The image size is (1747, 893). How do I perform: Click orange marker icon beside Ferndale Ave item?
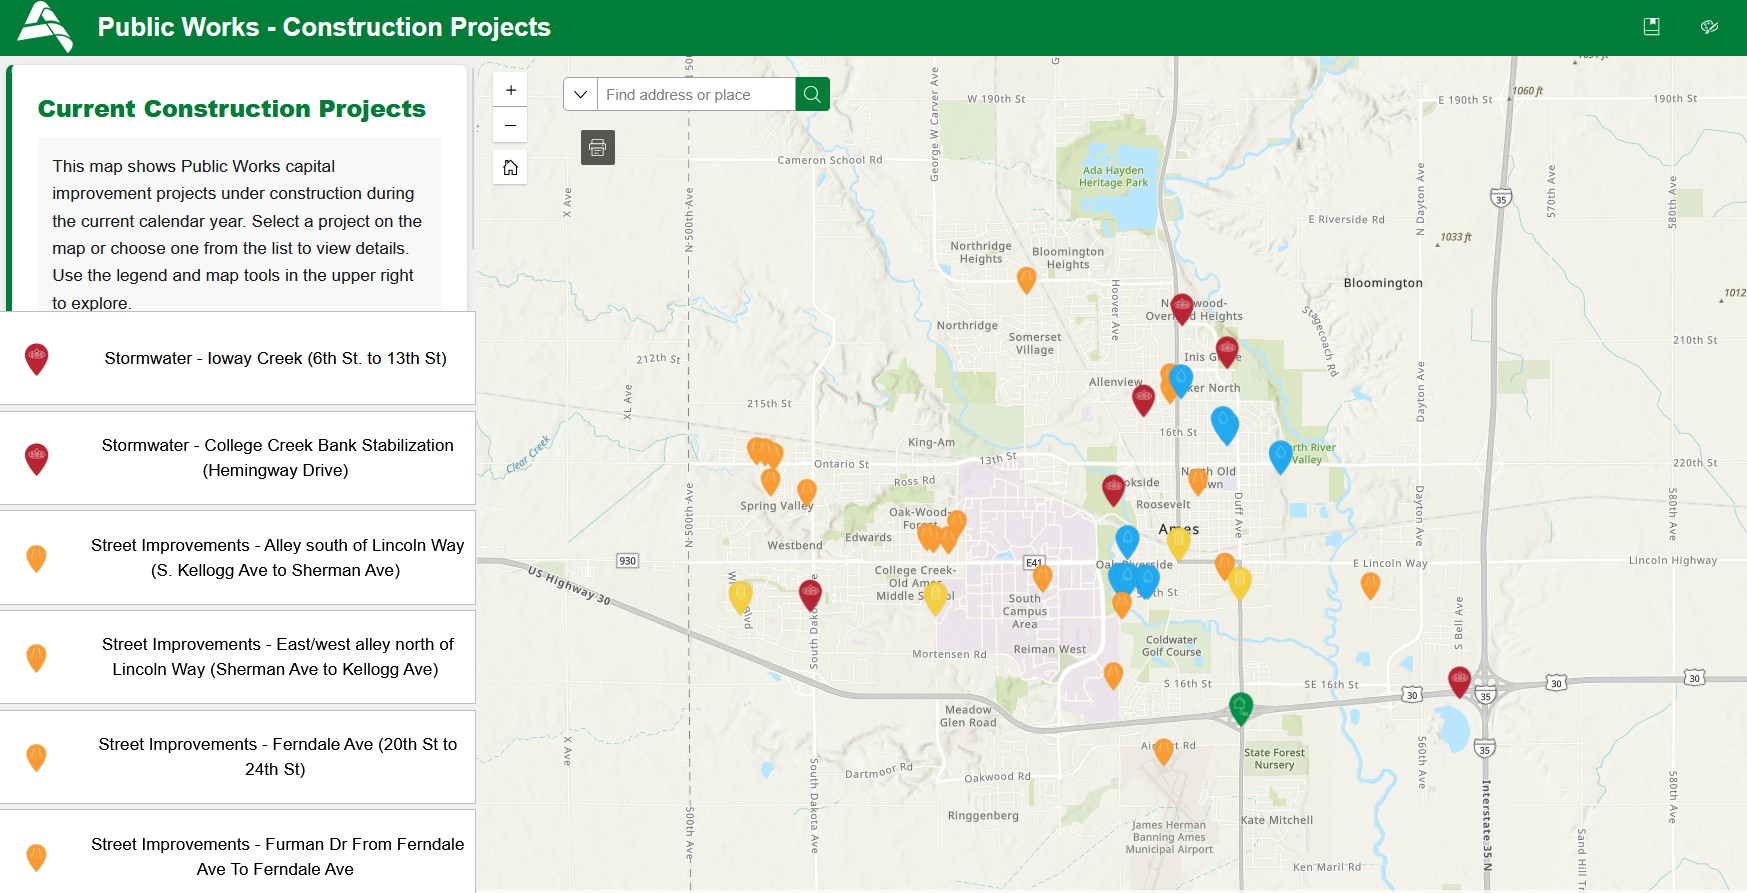(36, 758)
